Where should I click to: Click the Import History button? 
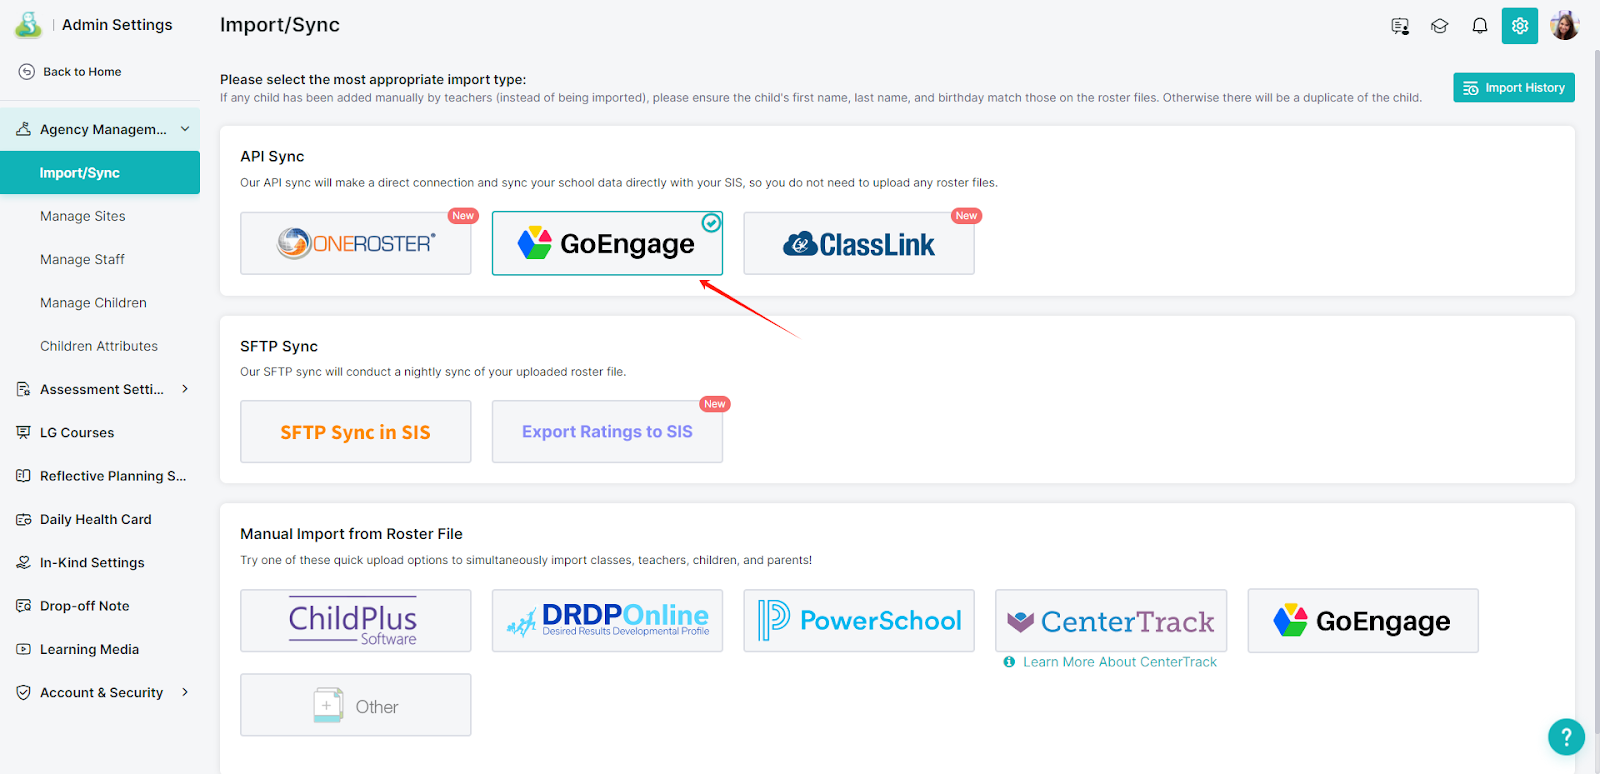1514,88
